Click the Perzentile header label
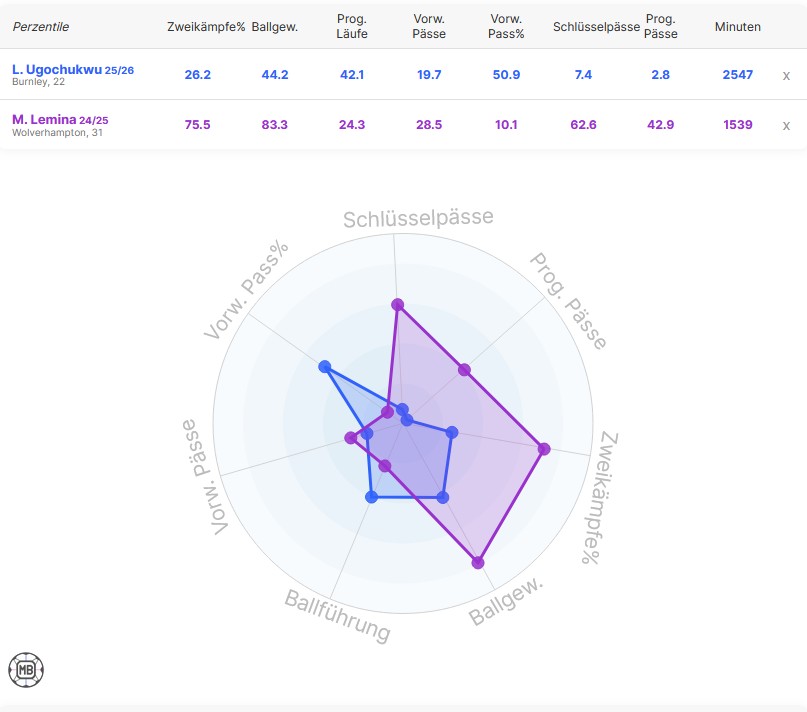Viewport: 807px width, 712px height. click(41, 27)
